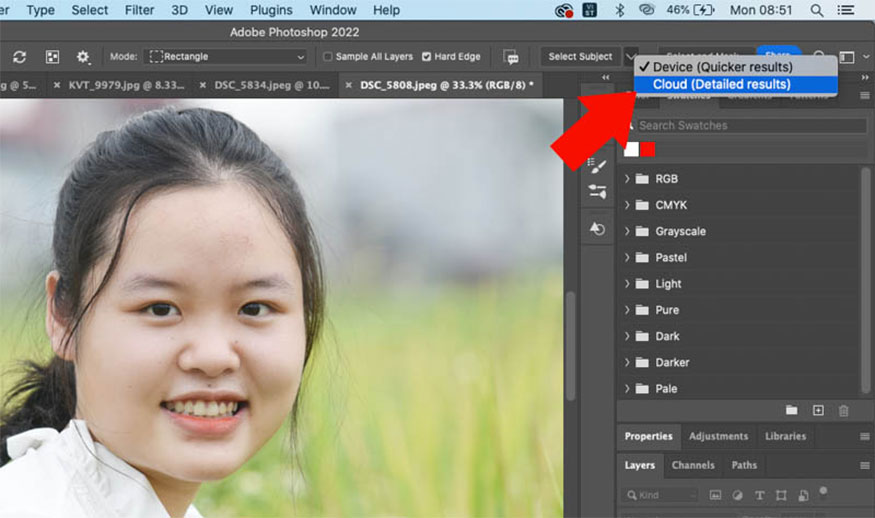Click the Search Swatches field

tap(751, 126)
